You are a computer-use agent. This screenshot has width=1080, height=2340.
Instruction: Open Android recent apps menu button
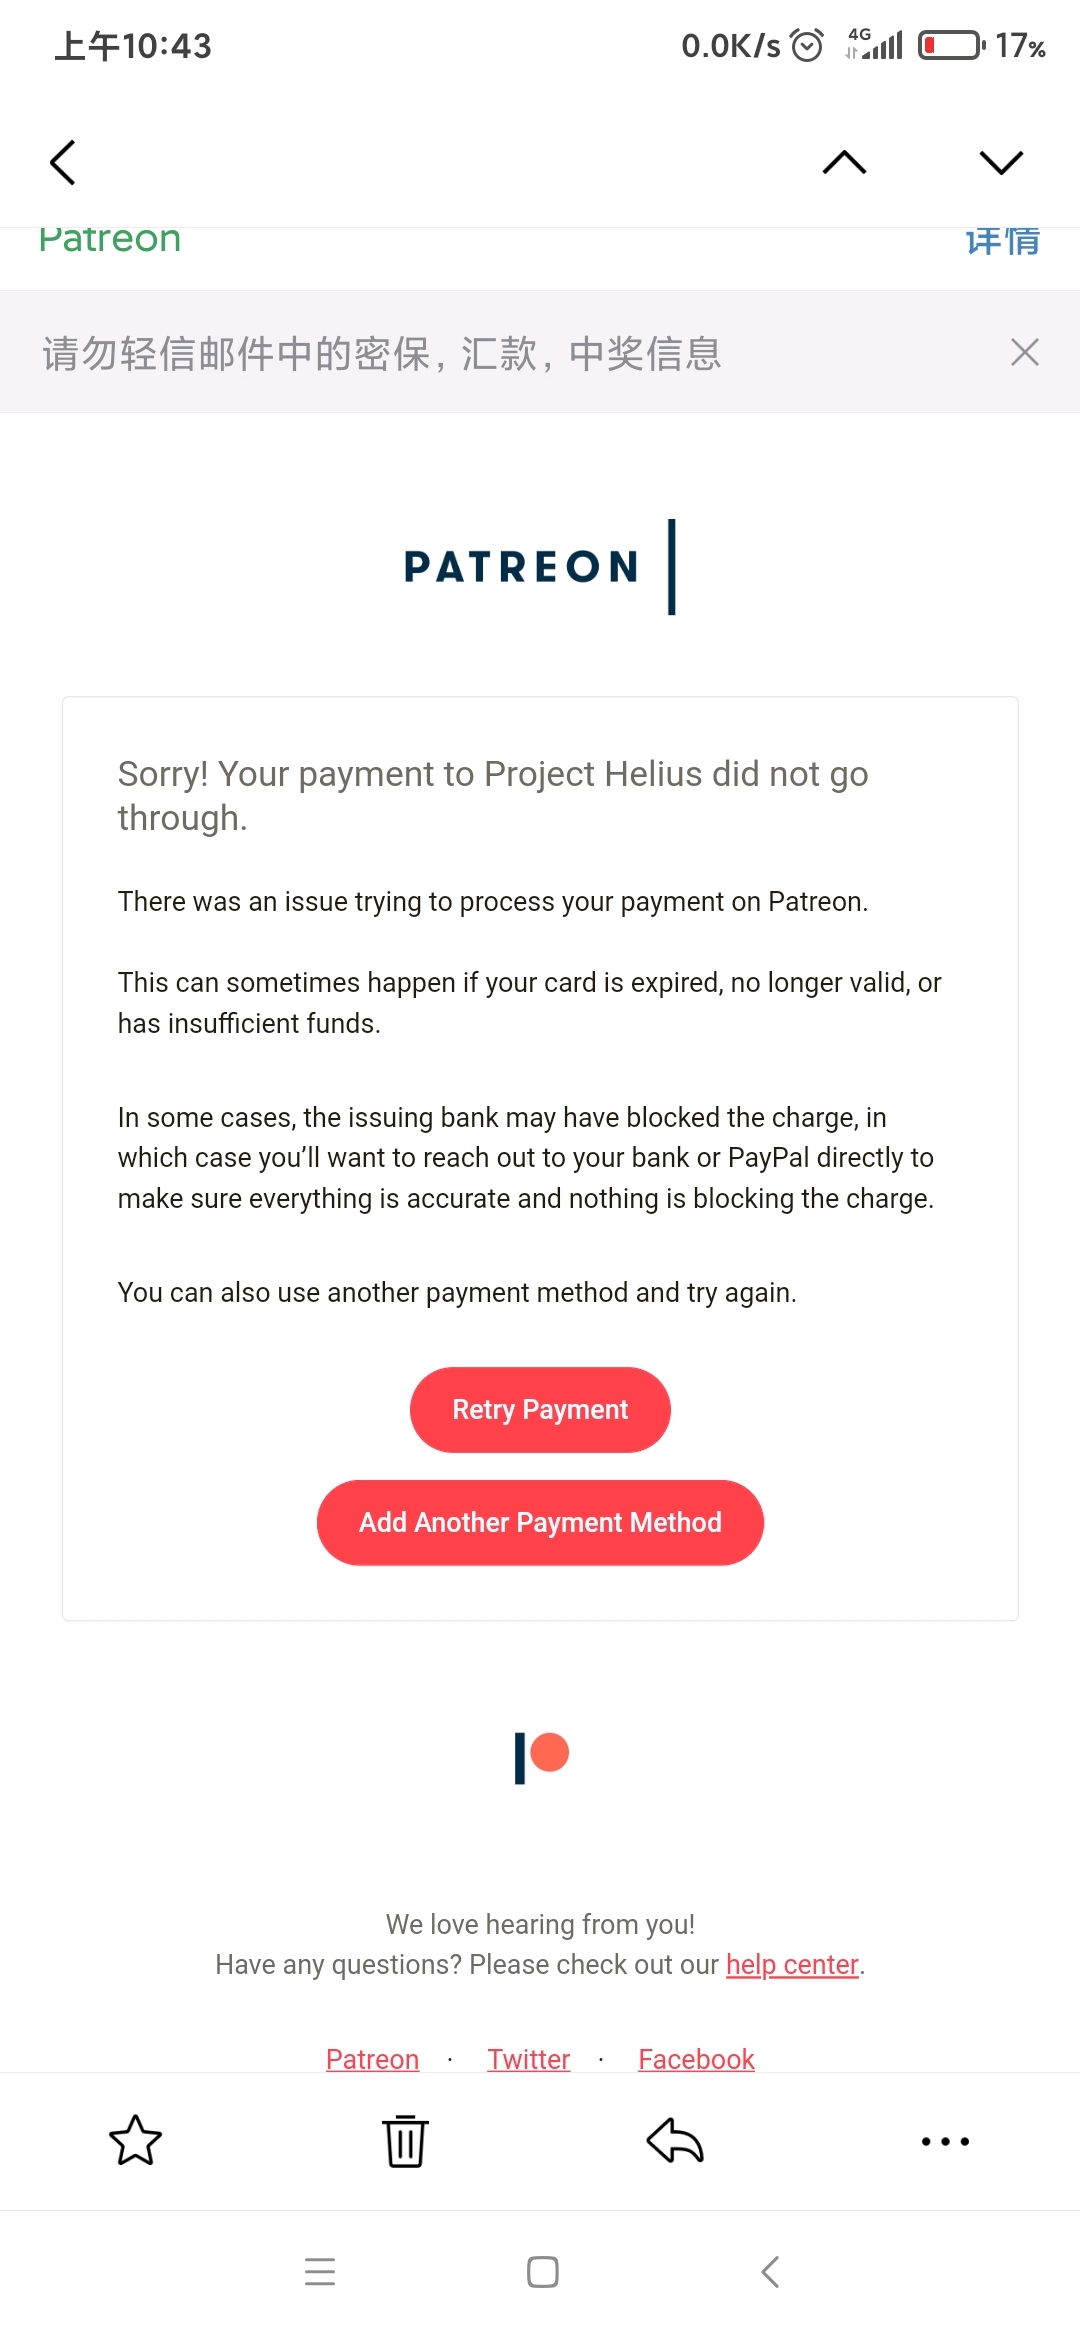tap(320, 2272)
